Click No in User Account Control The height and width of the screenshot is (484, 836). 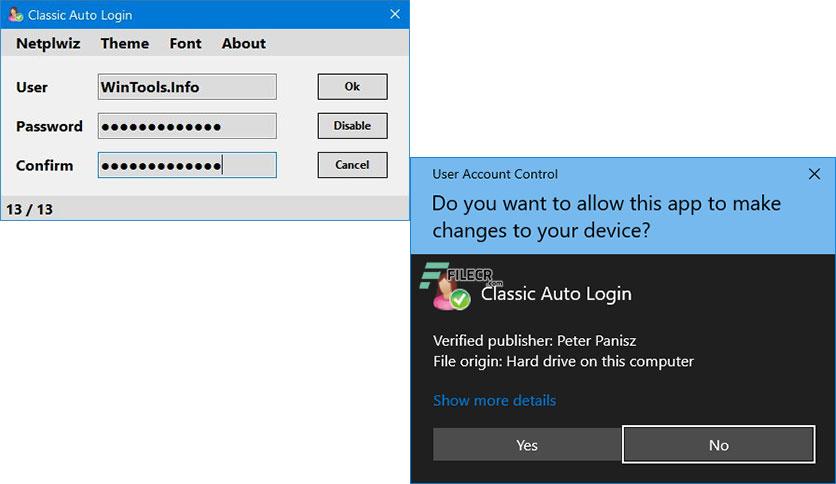719,445
